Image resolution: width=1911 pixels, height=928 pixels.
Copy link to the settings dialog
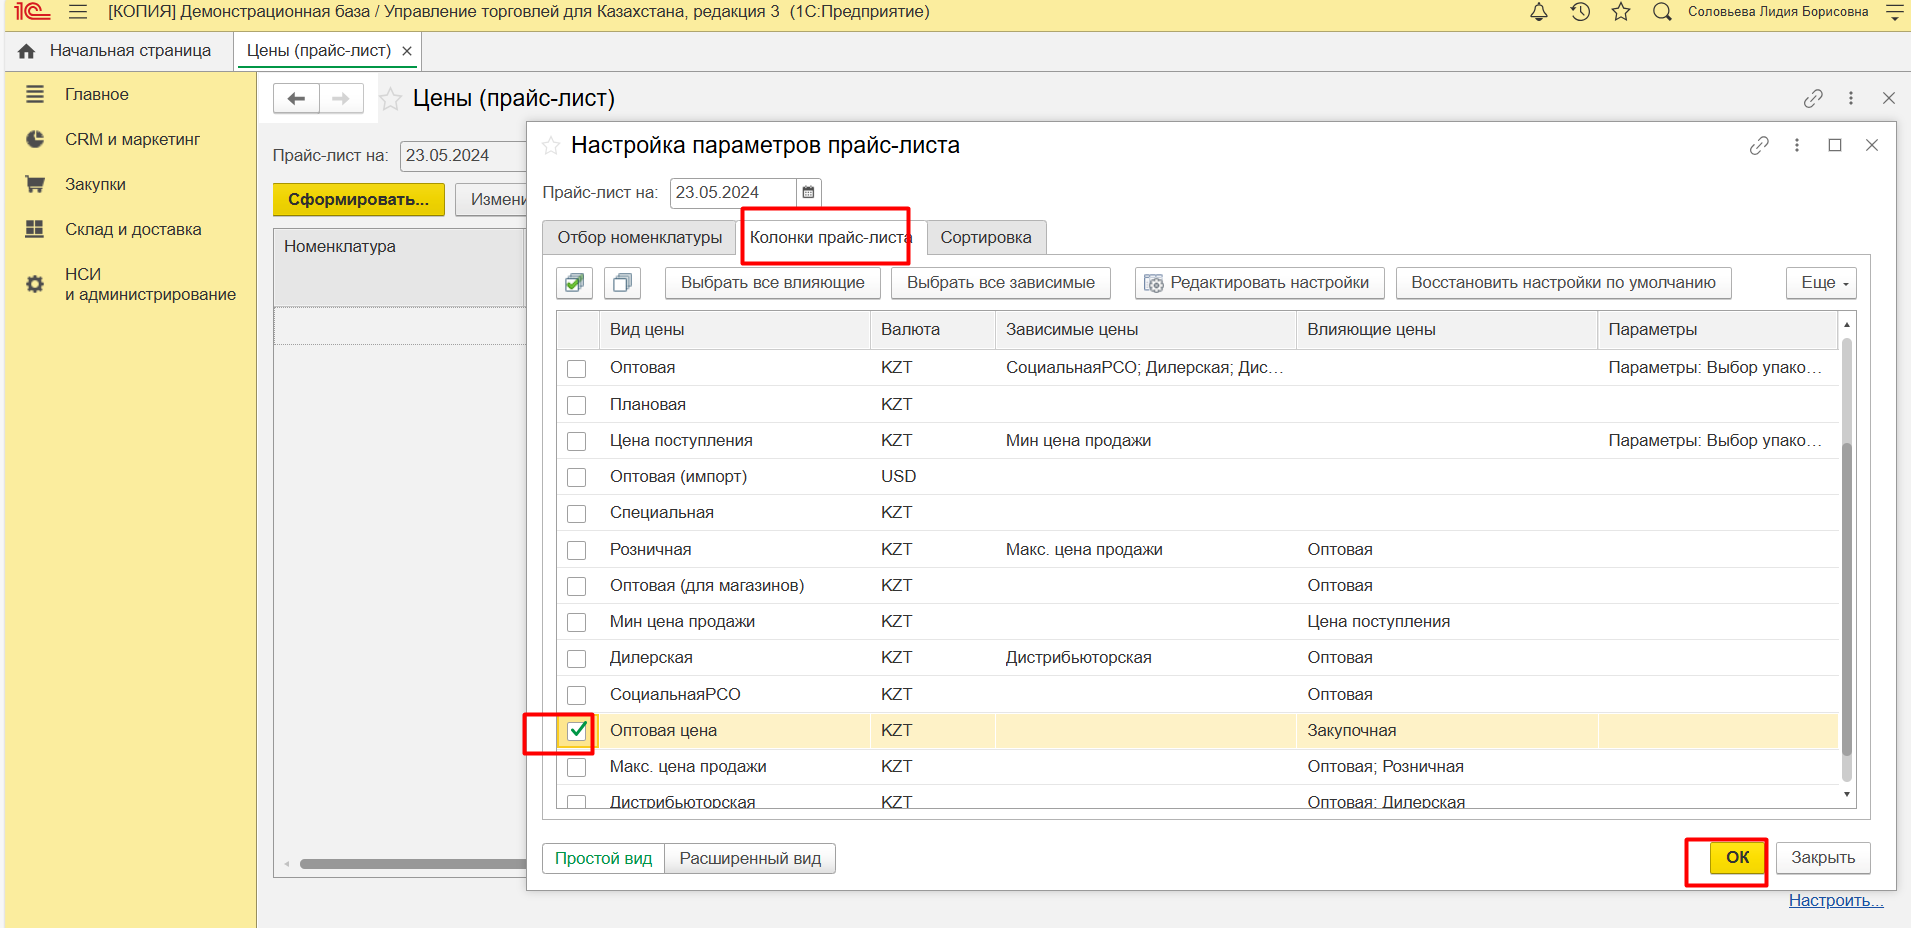pyautogui.click(x=1759, y=146)
